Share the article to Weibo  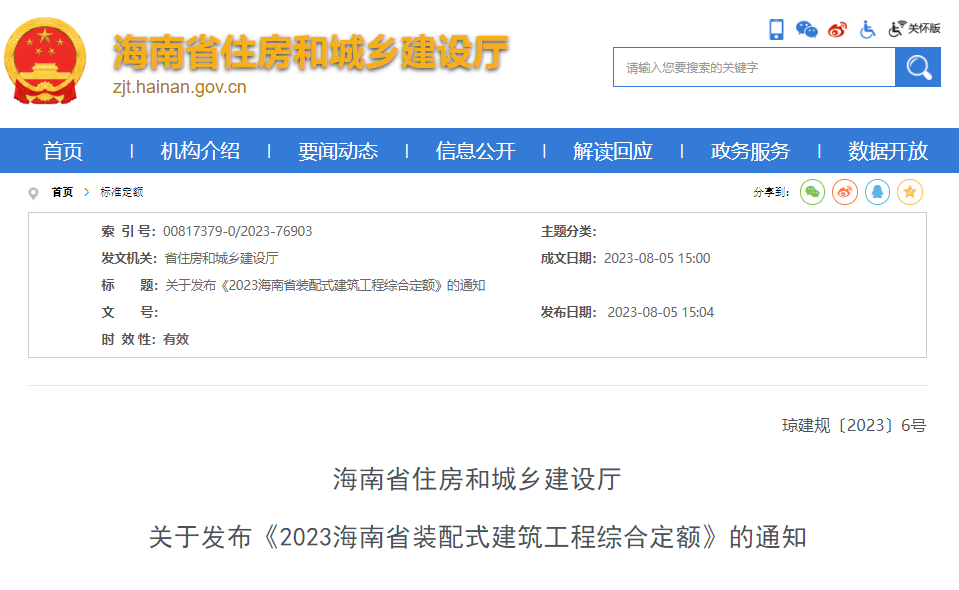pos(844,192)
